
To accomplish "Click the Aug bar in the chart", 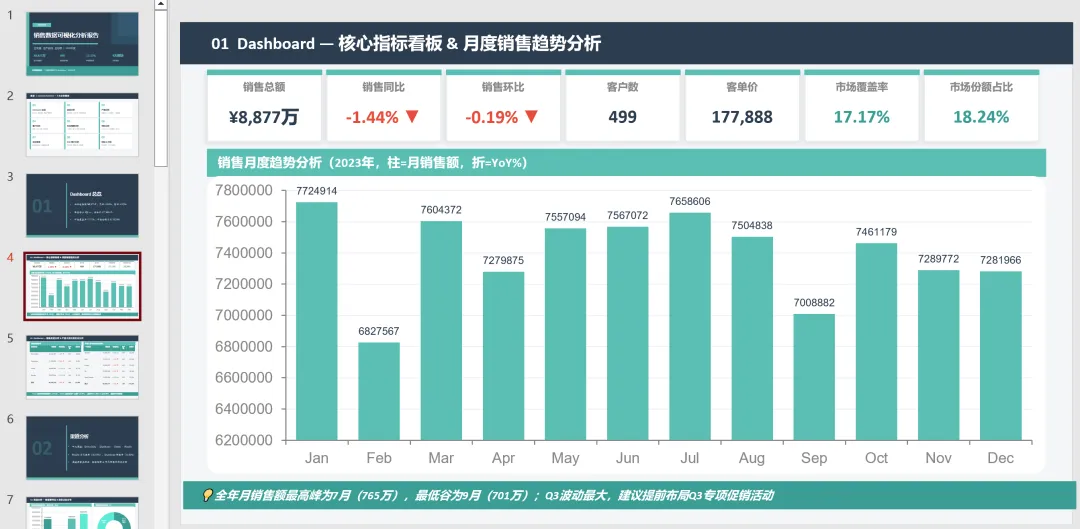I will point(752,338).
